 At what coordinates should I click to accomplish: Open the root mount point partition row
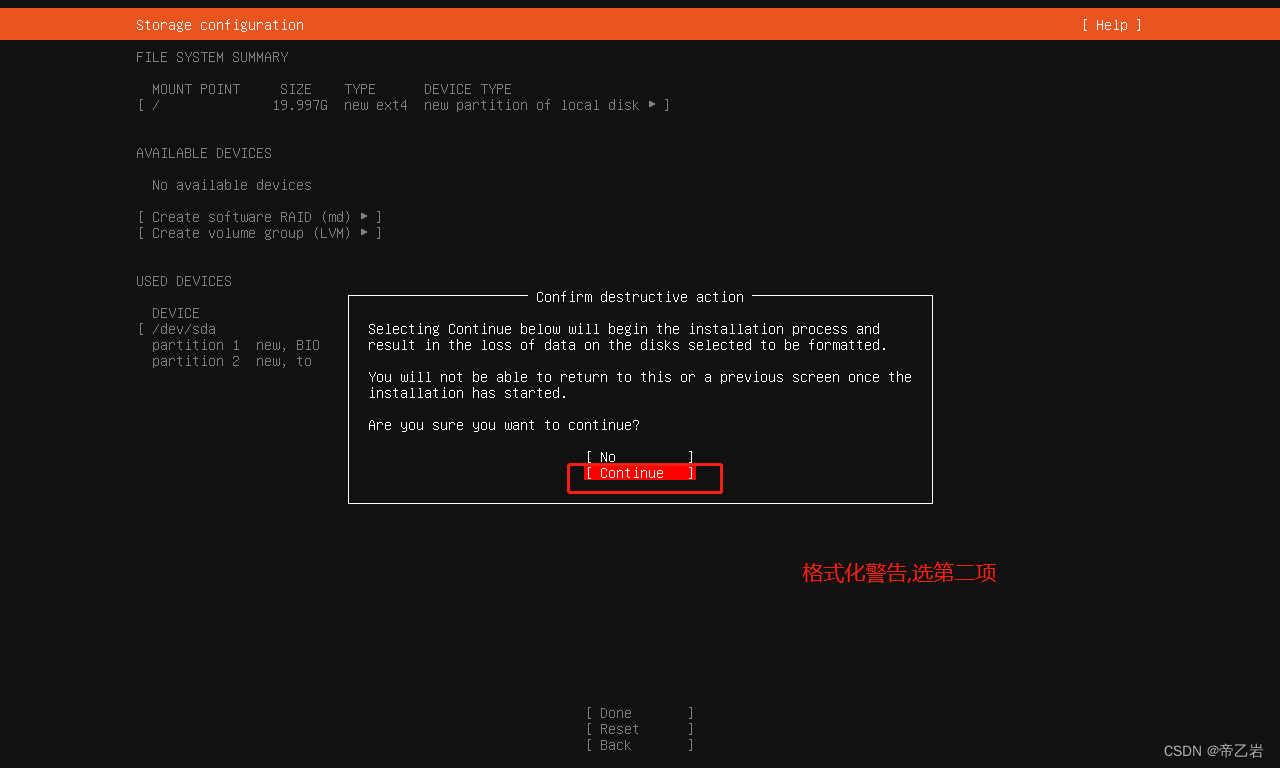click(404, 105)
